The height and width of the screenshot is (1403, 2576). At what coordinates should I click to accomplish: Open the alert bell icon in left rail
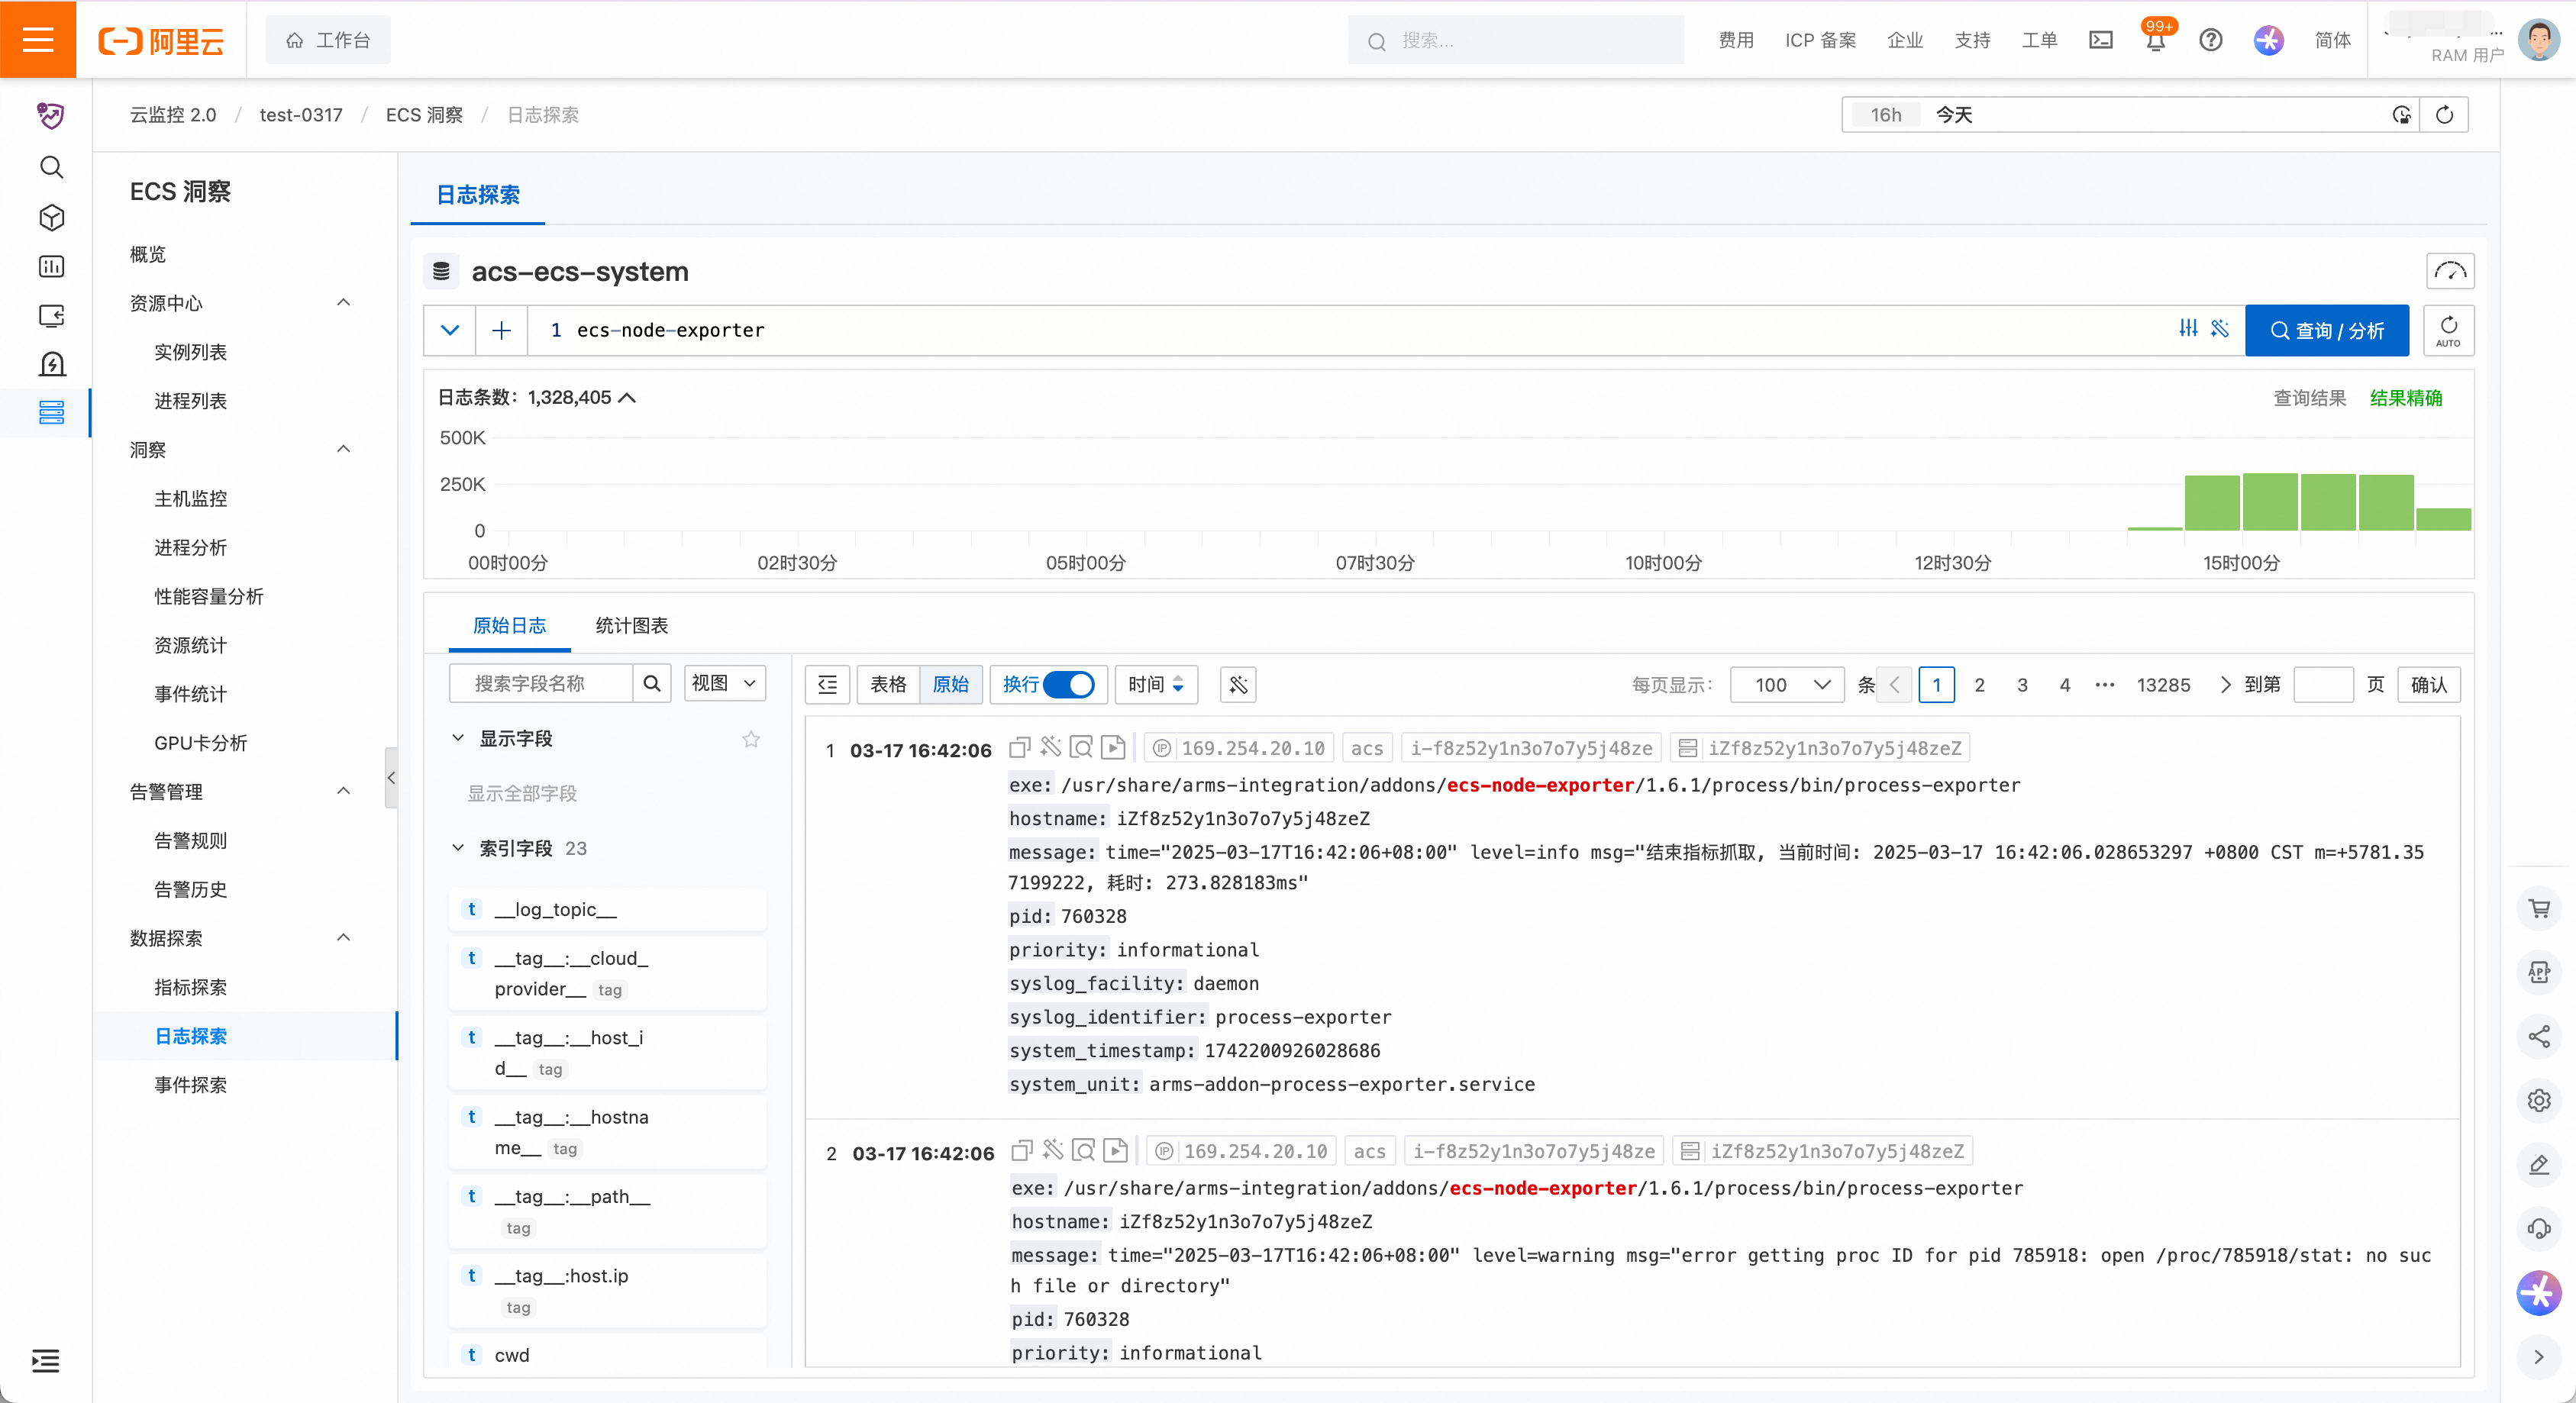click(51, 364)
